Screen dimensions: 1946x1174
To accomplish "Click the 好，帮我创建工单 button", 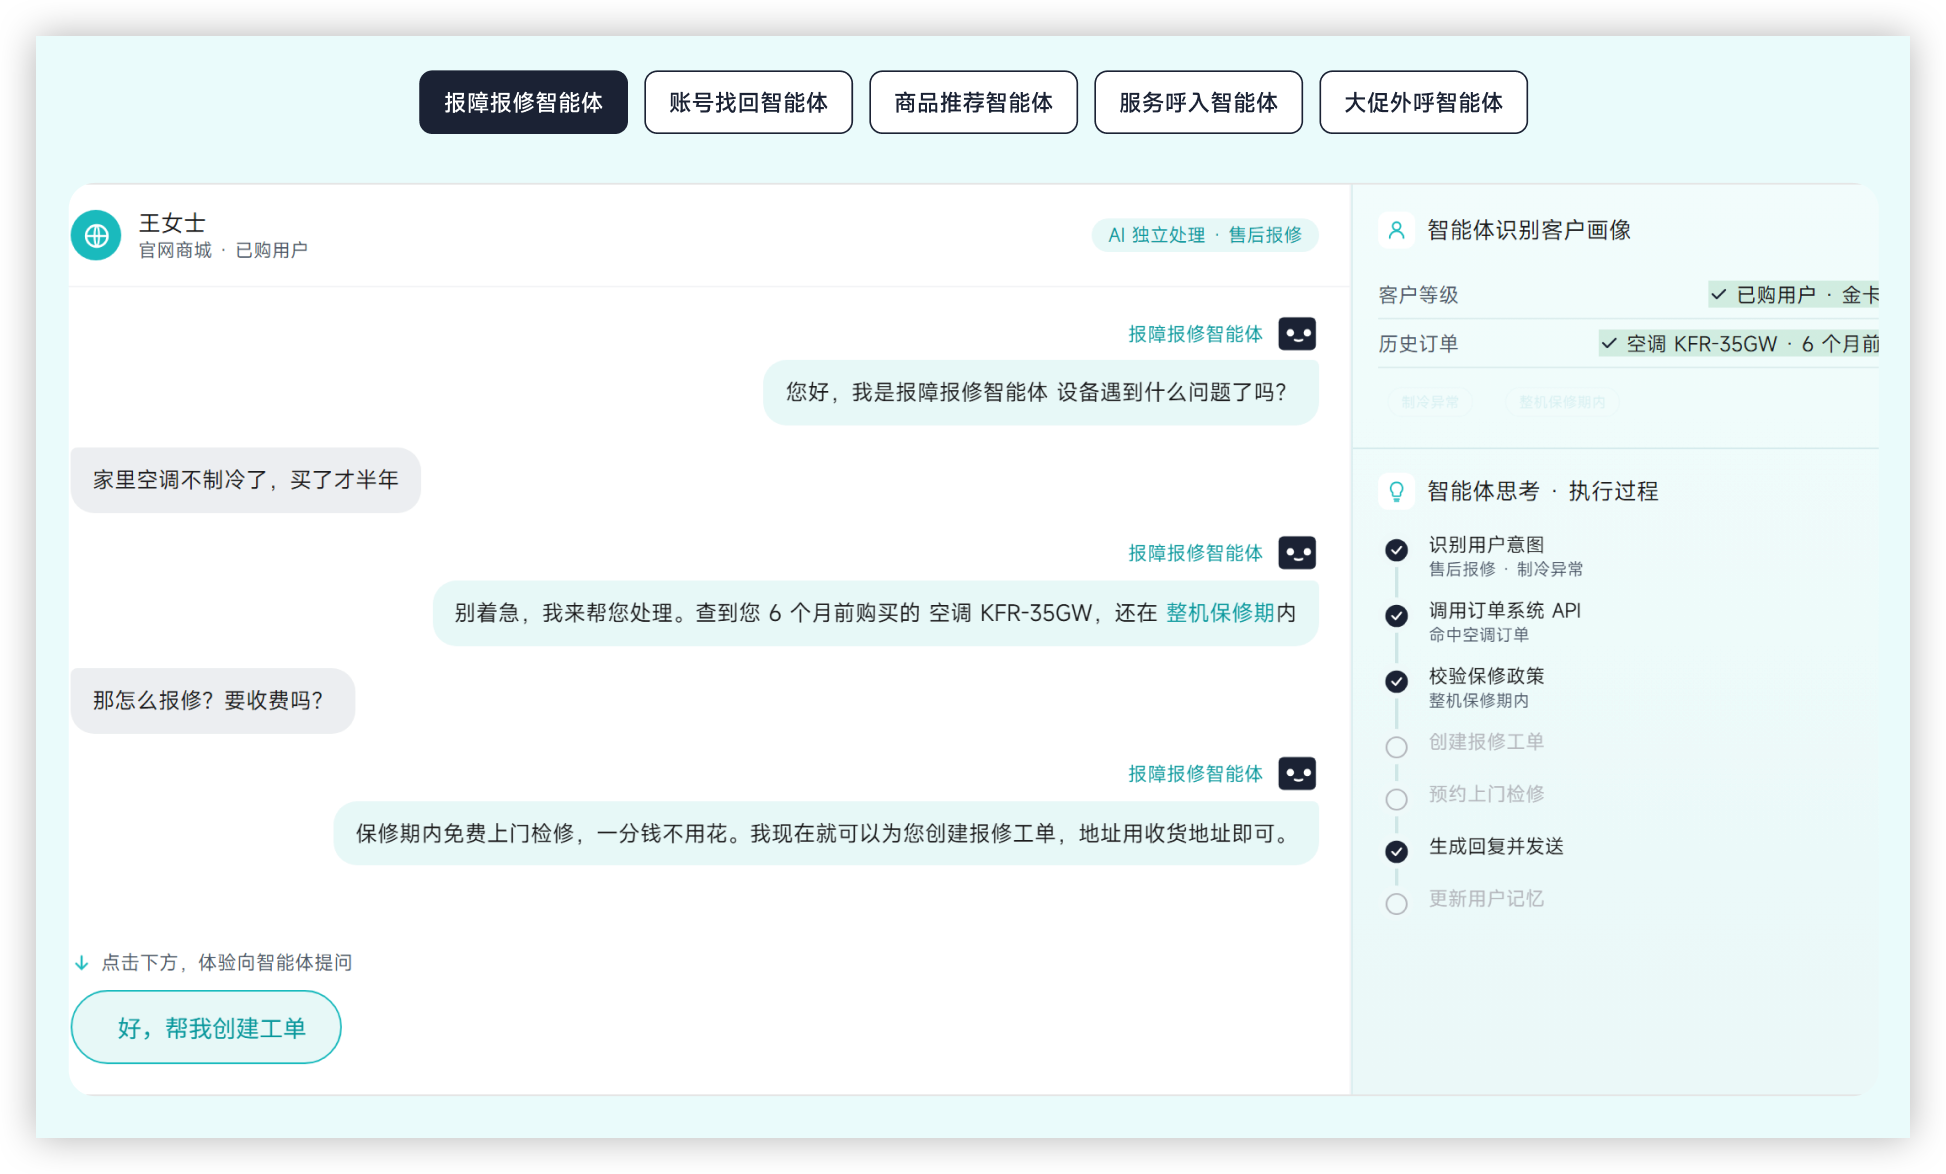I will 206,1027.
